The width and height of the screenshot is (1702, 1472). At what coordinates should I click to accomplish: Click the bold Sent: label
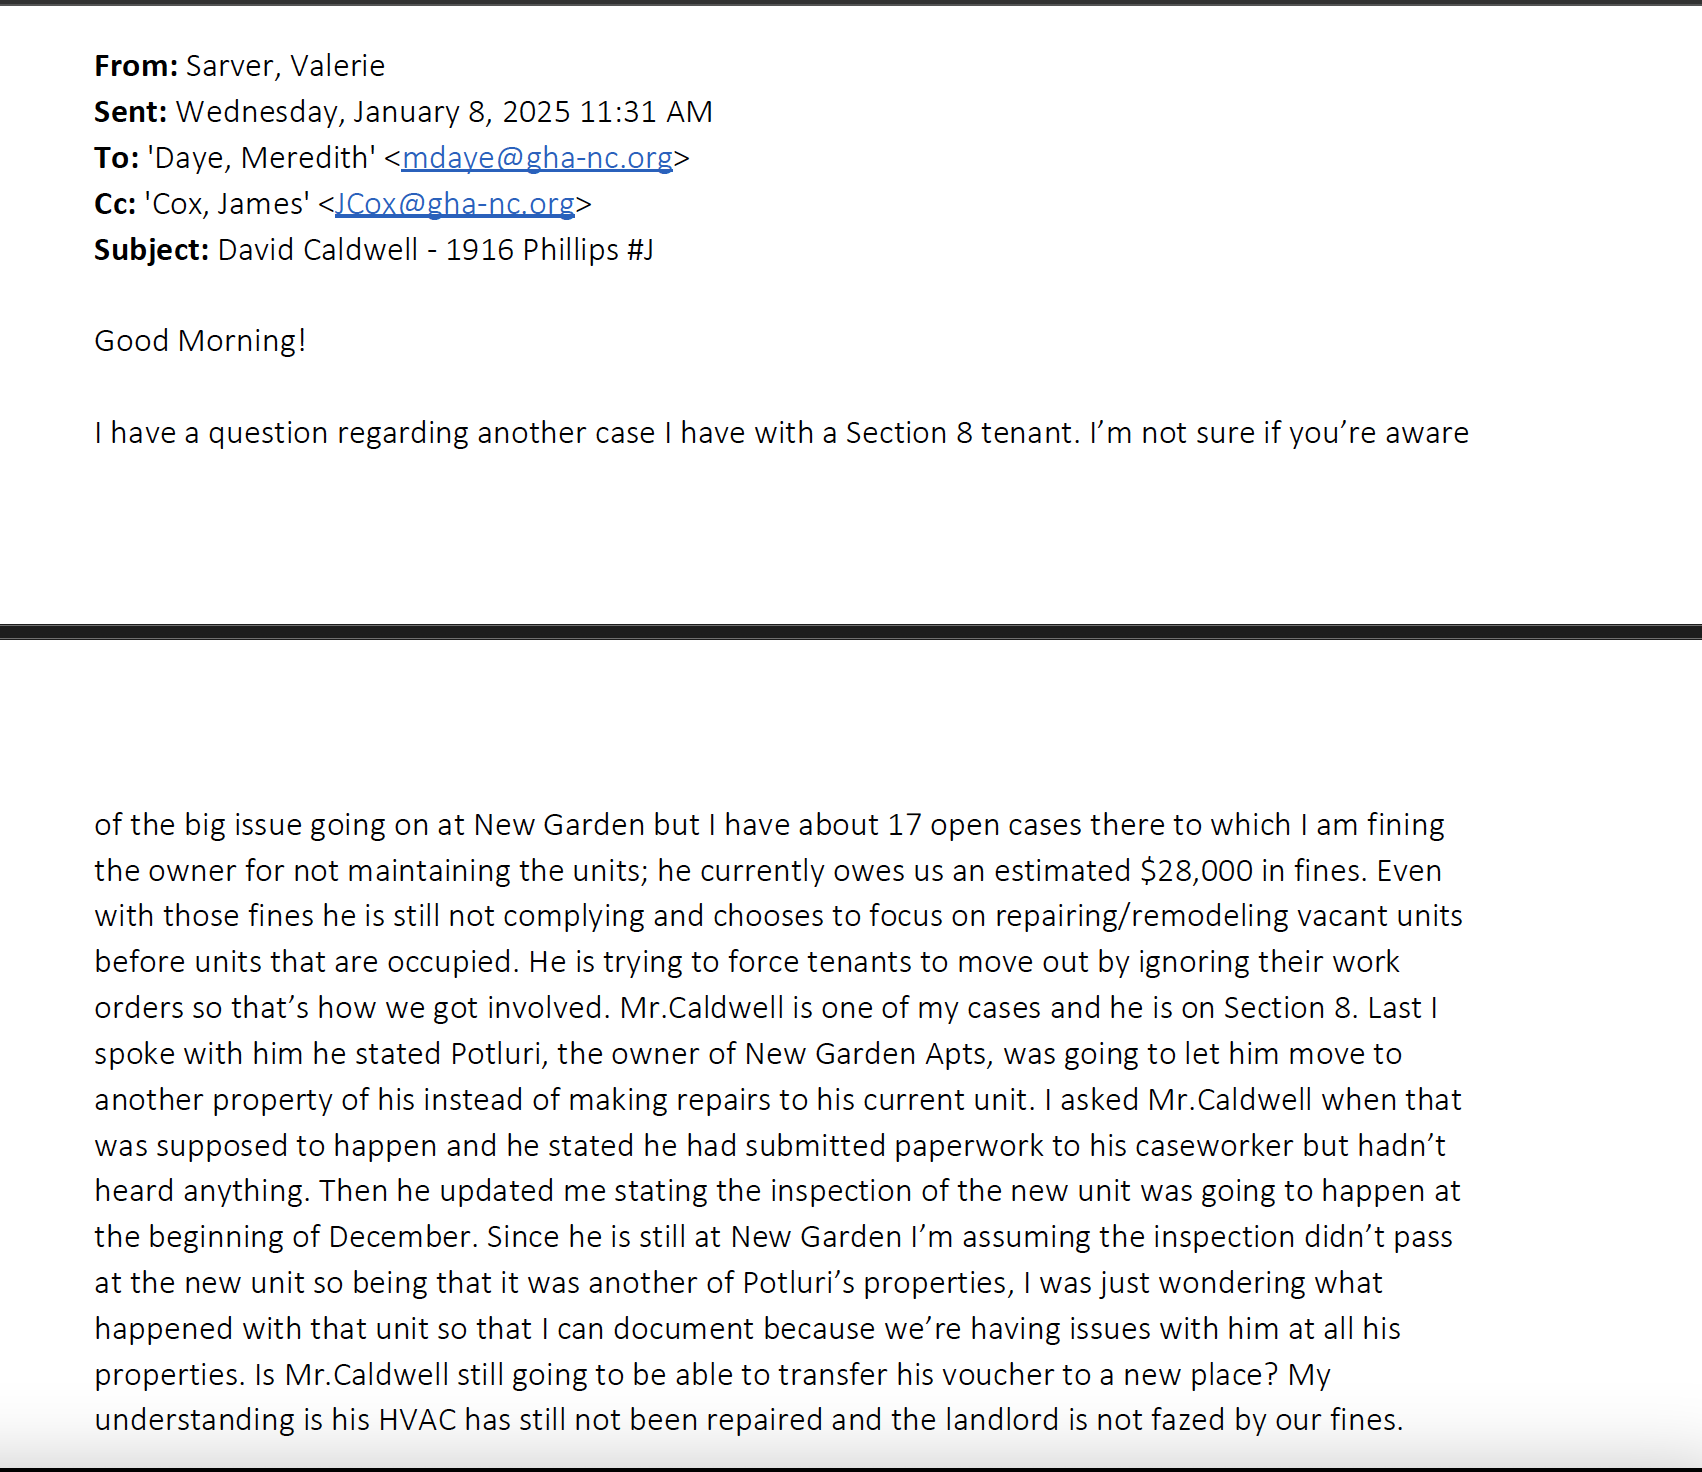[131, 112]
